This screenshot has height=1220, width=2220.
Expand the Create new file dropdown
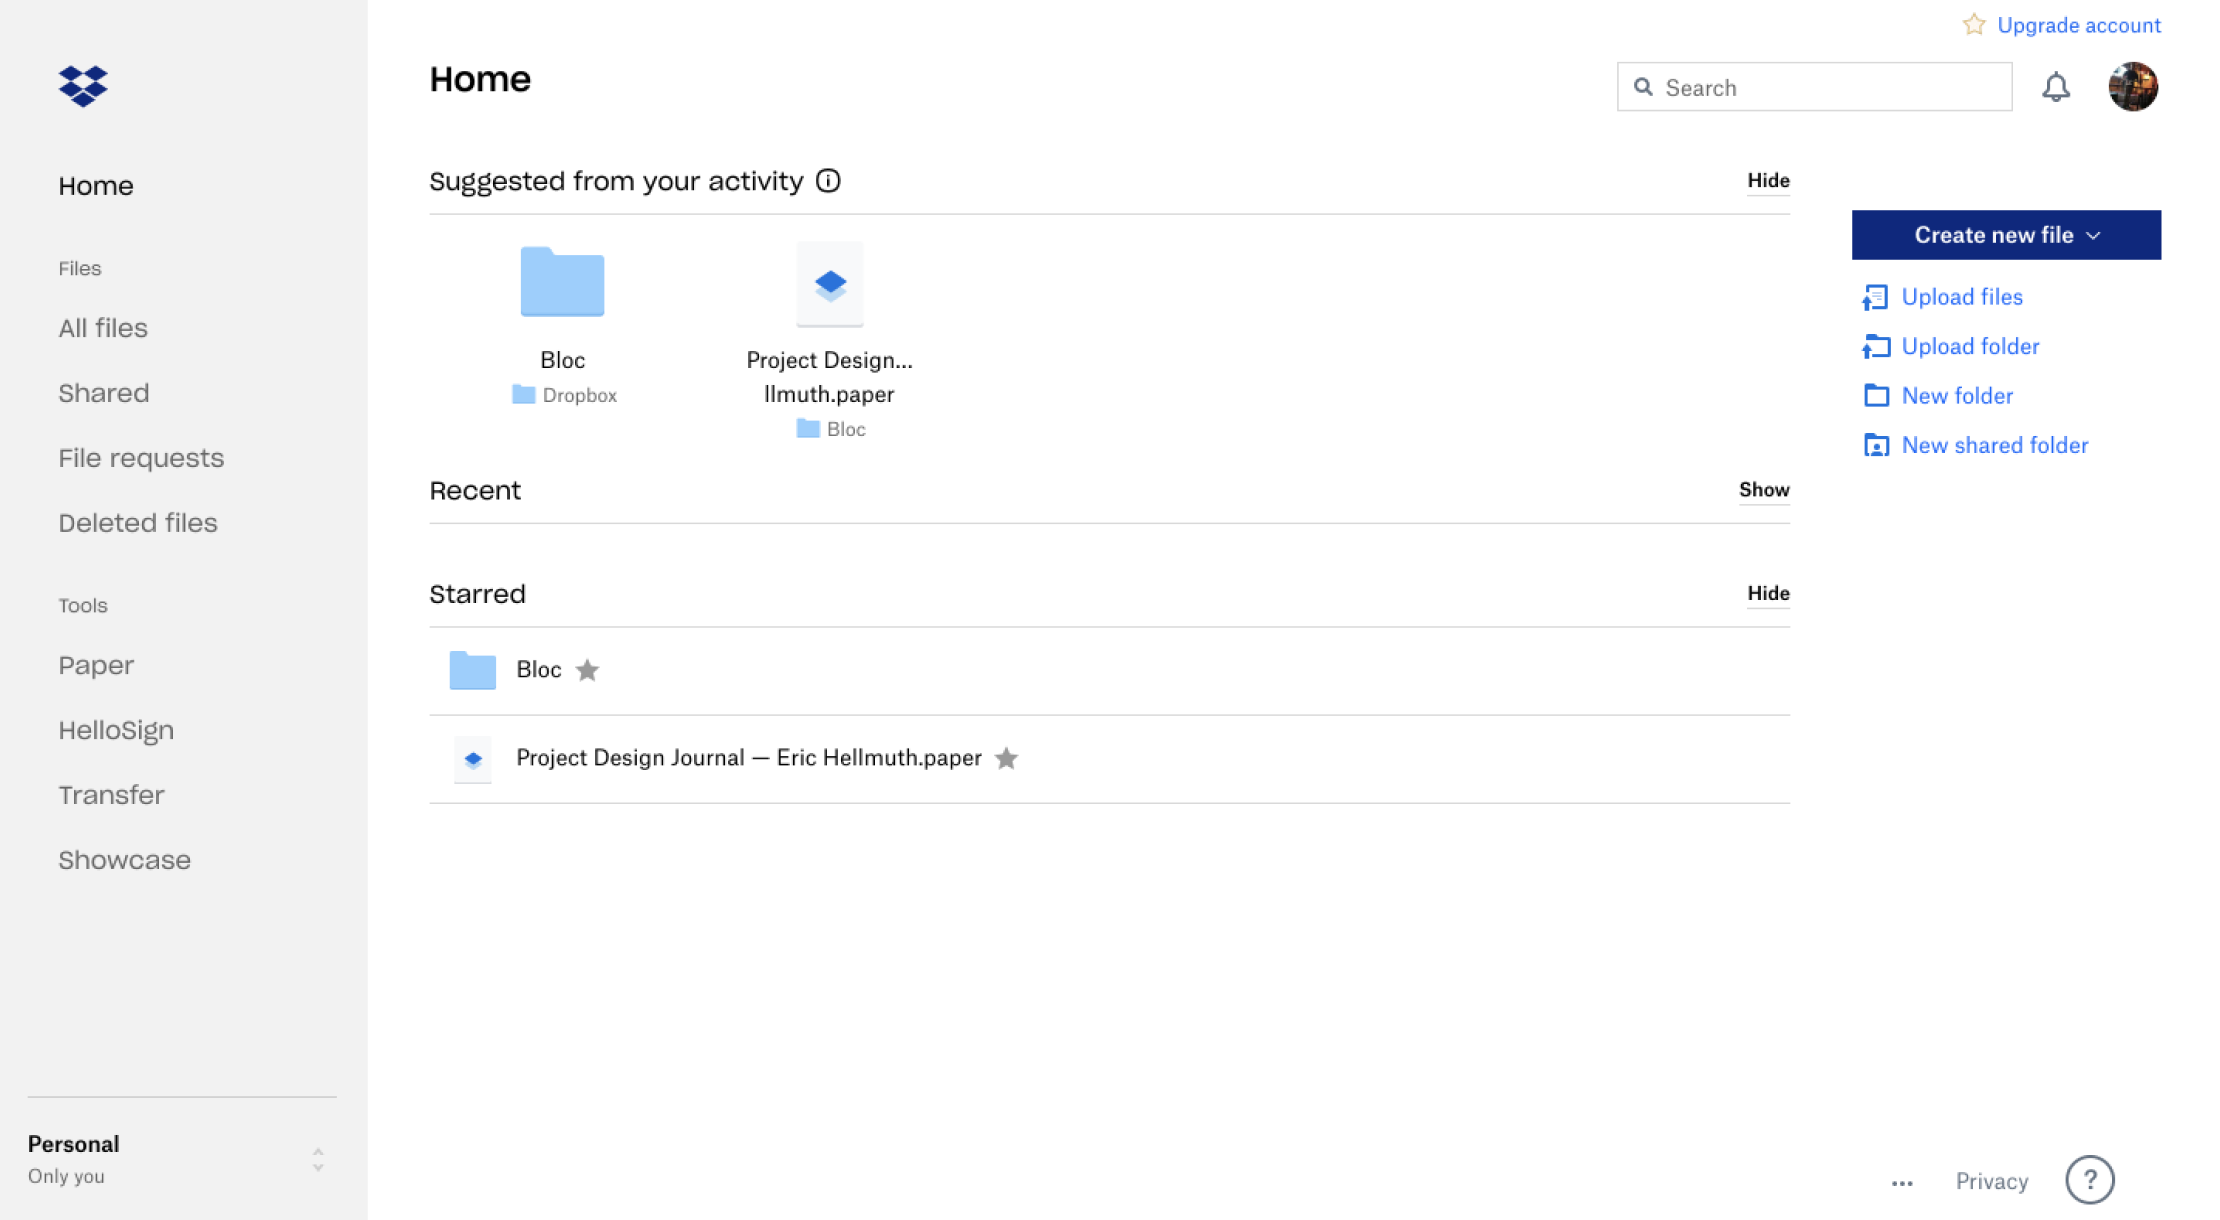(x=2006, y=235)
